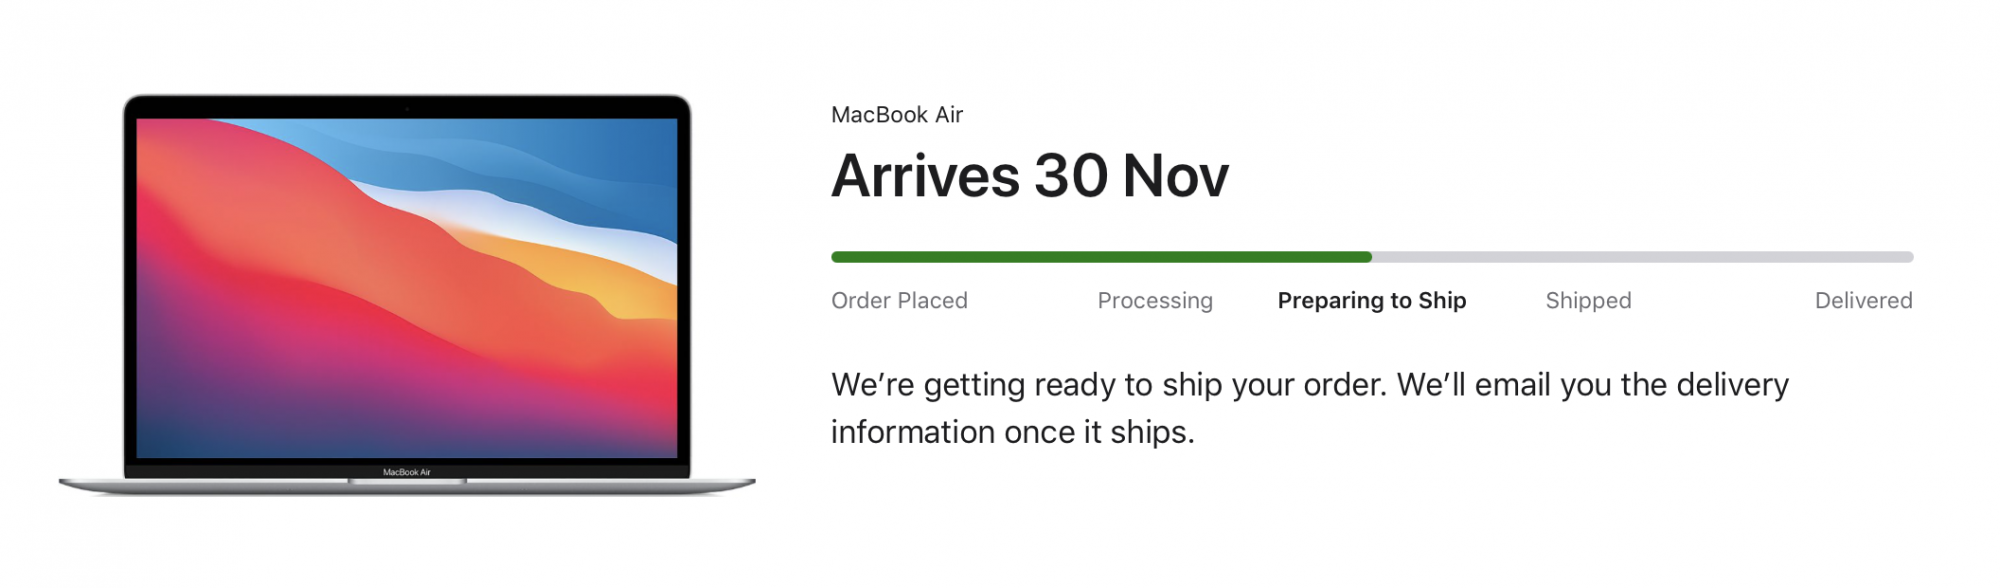Click the MacBook Air text on laptop bezel
2000x588 pixels.
(x=407, y=472)
